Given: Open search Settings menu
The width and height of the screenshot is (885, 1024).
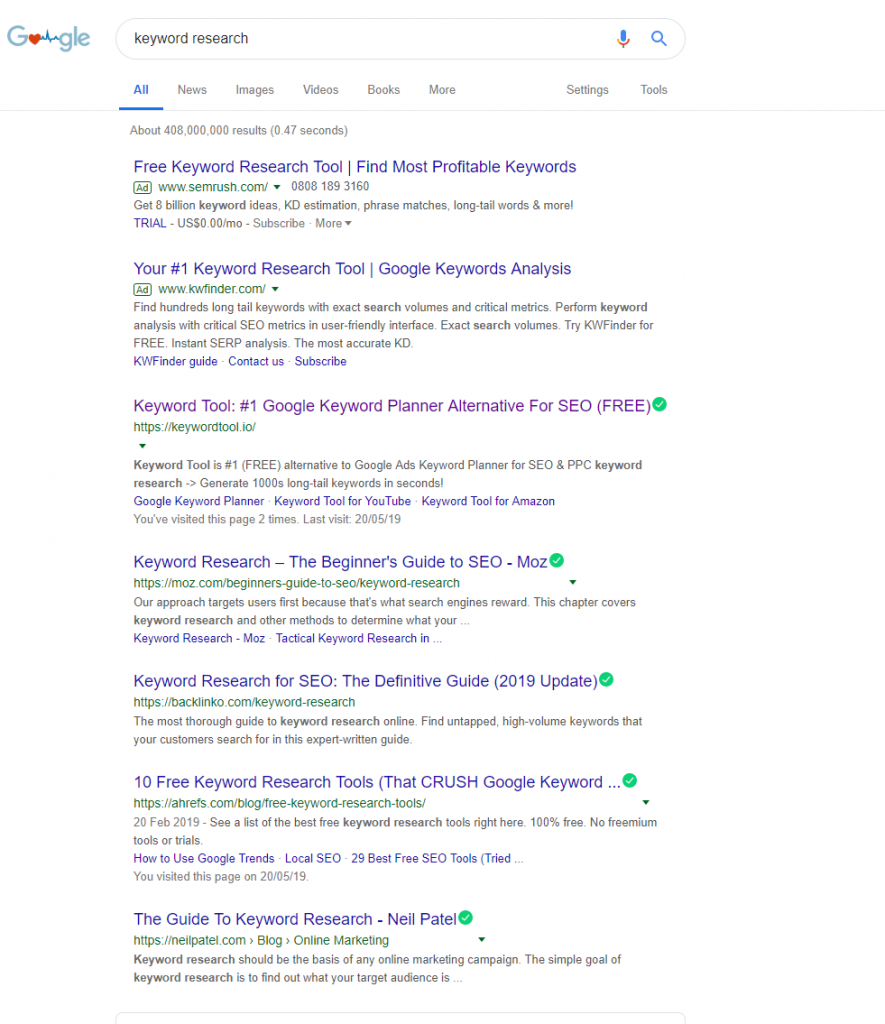Looking at the screenshot, I should click(x=587, y=90).
